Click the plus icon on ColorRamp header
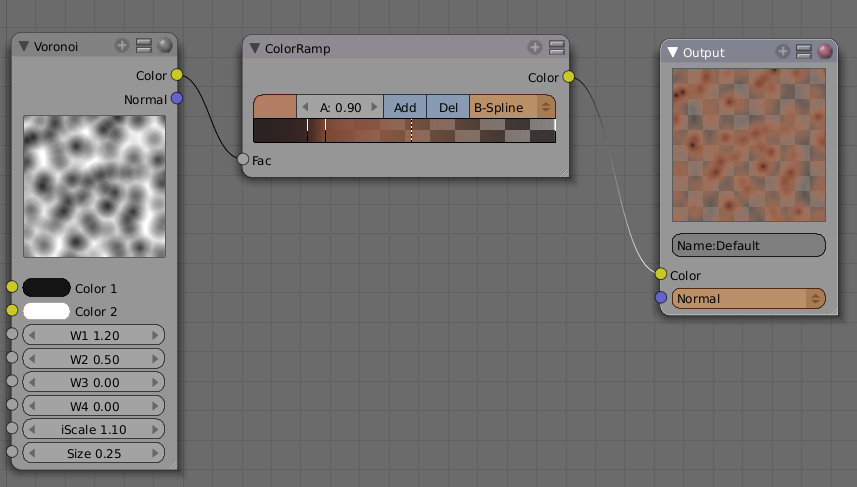 click(535, 48)
